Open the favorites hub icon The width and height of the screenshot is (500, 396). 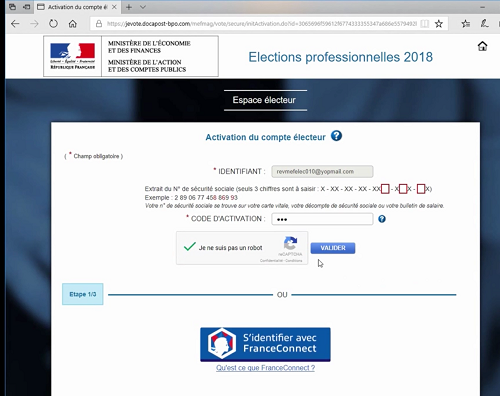(x=466, y=24)
